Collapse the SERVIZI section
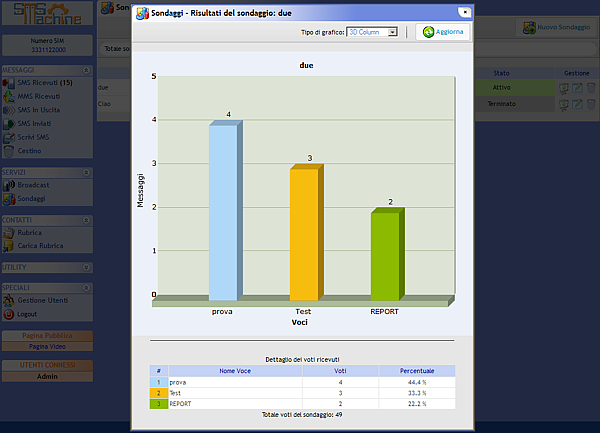The height and width of the screenshot is (433, 600). pyautogui.click(x=86, y=173)
